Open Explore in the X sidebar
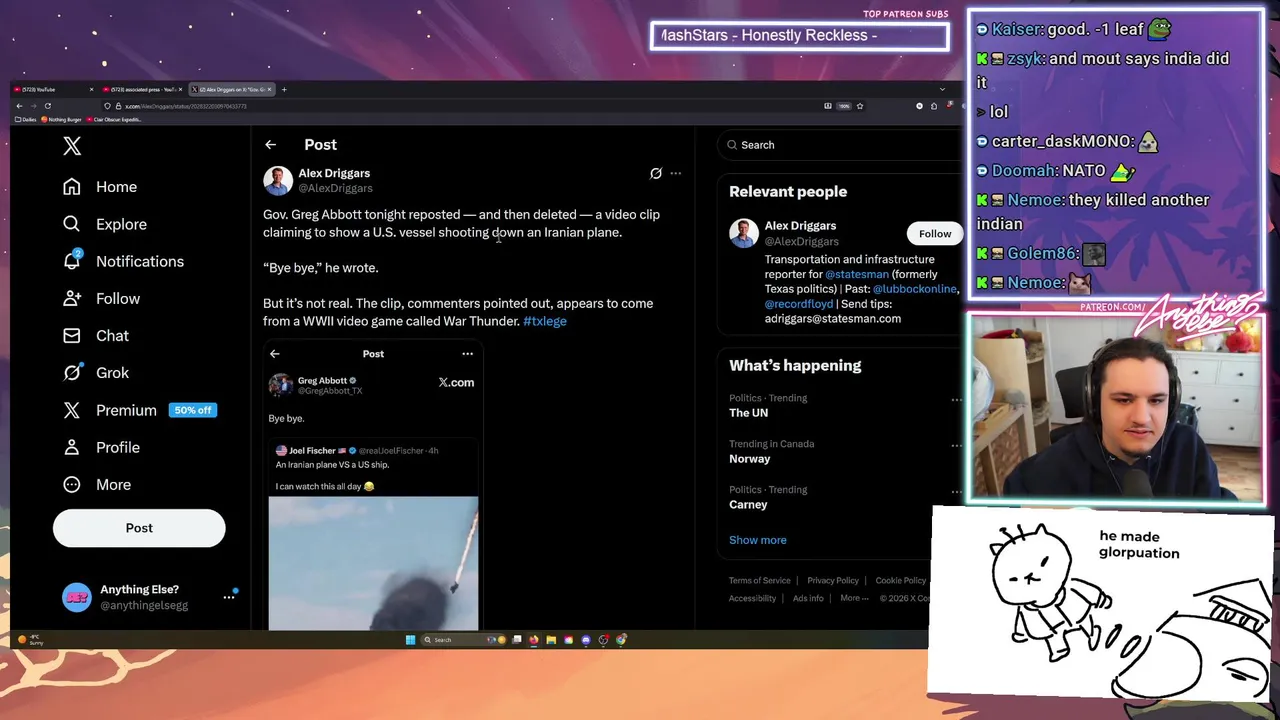This screenshot has height=720, width=1280. click(104, 224)
